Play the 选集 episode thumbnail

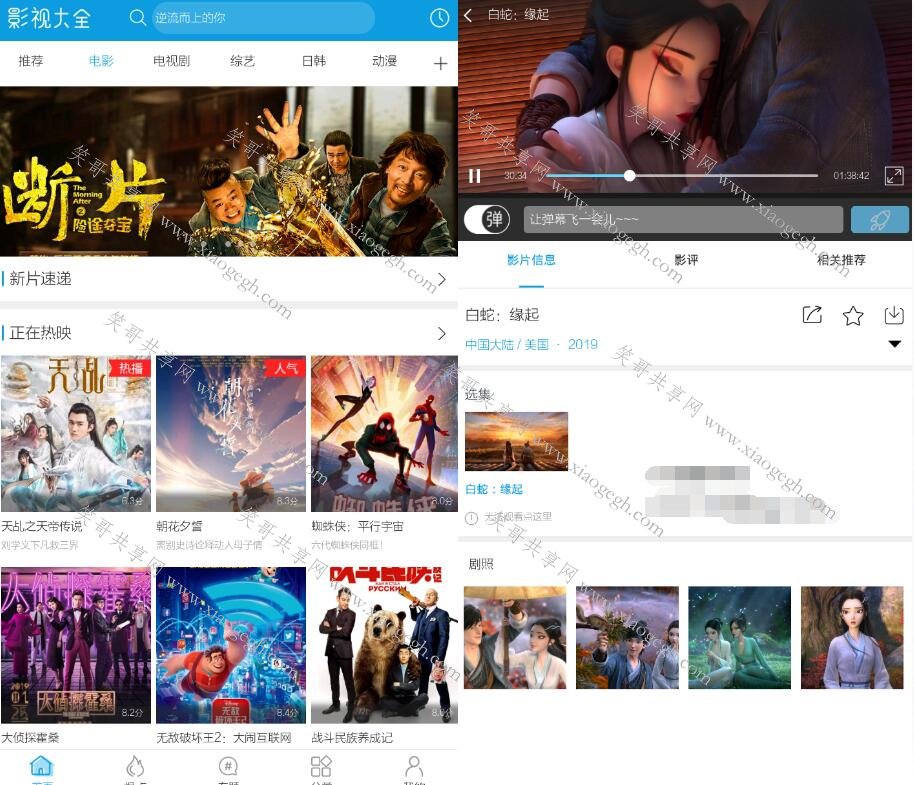[x=516, y=441]
